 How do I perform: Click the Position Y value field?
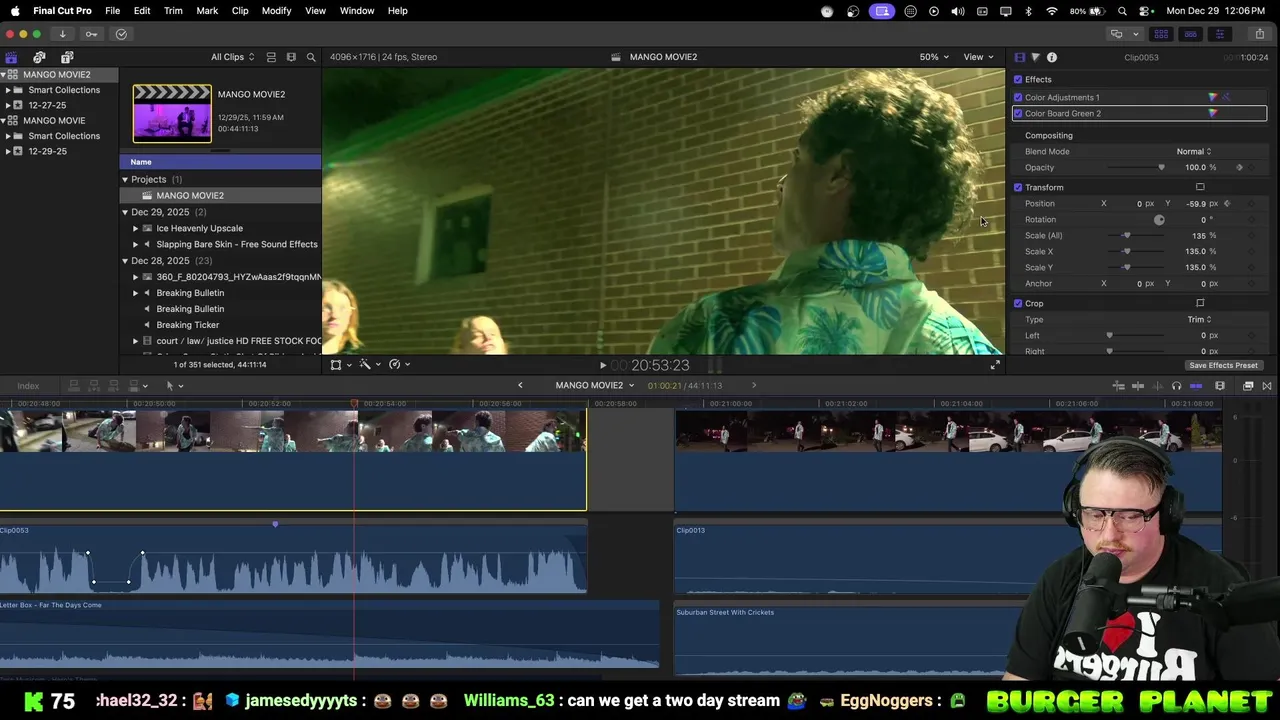click(1196, 203)
